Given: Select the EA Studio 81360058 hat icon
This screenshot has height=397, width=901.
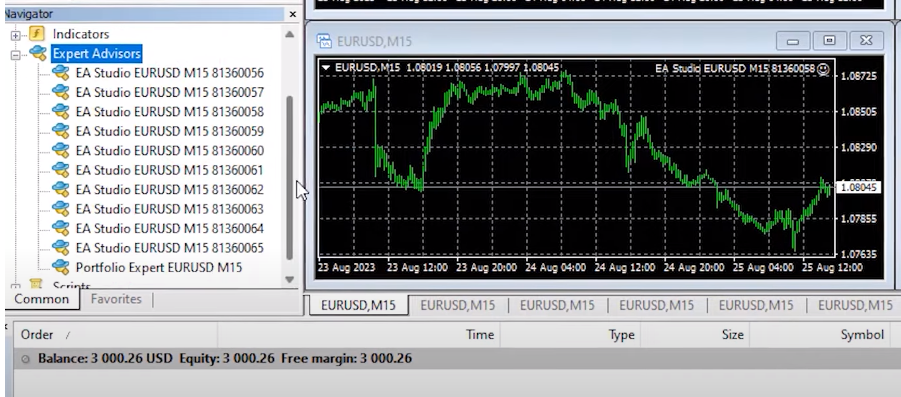Looking at the screenshot, I should point(60,111).
